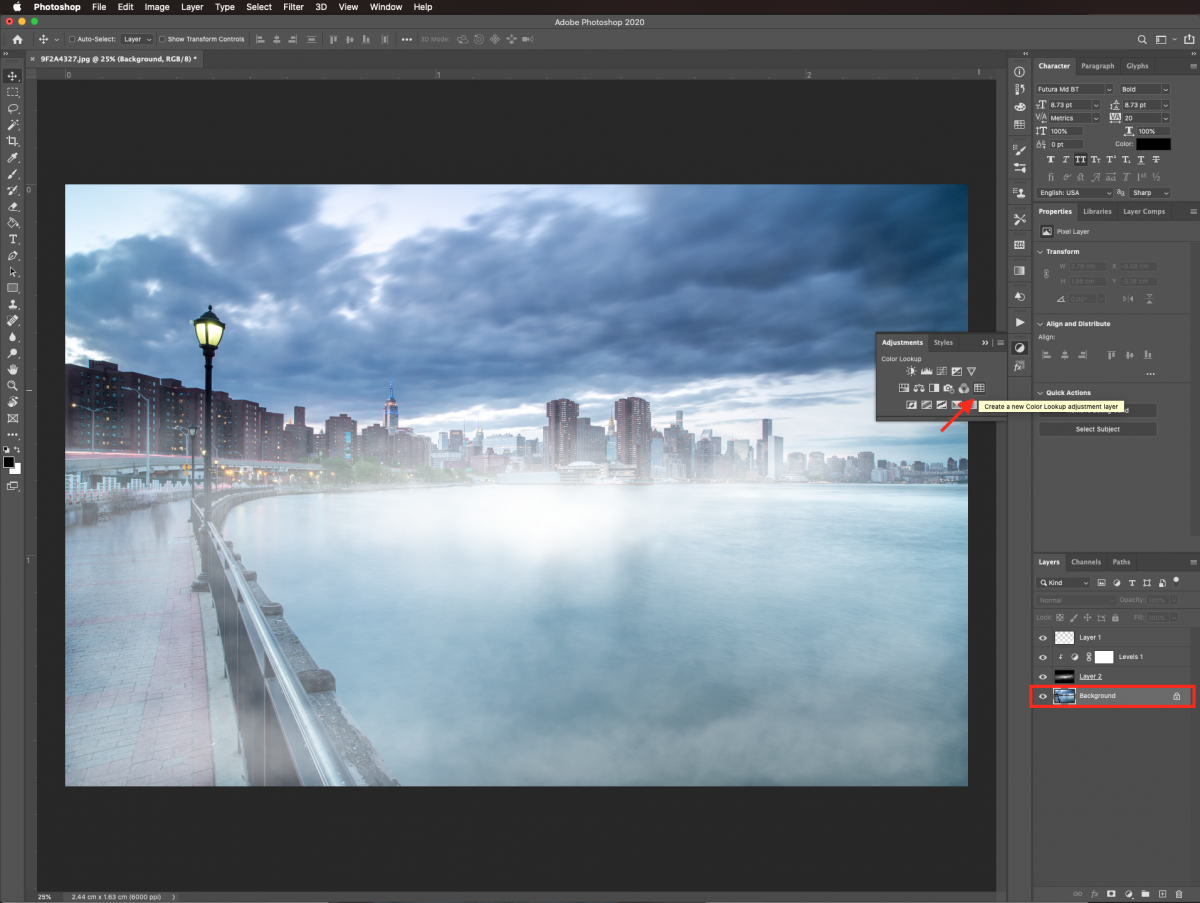Open the Filter menu

tap(293, 7)
